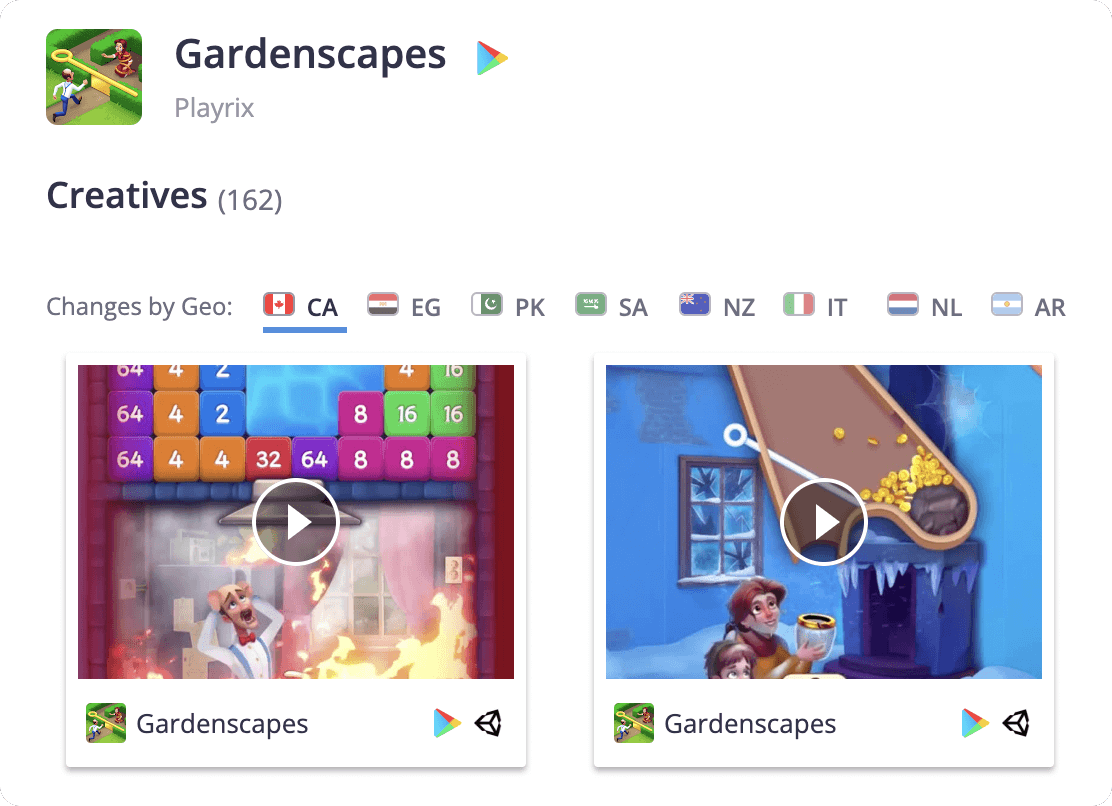Play the blue winter coins creative video

[823, 522]
